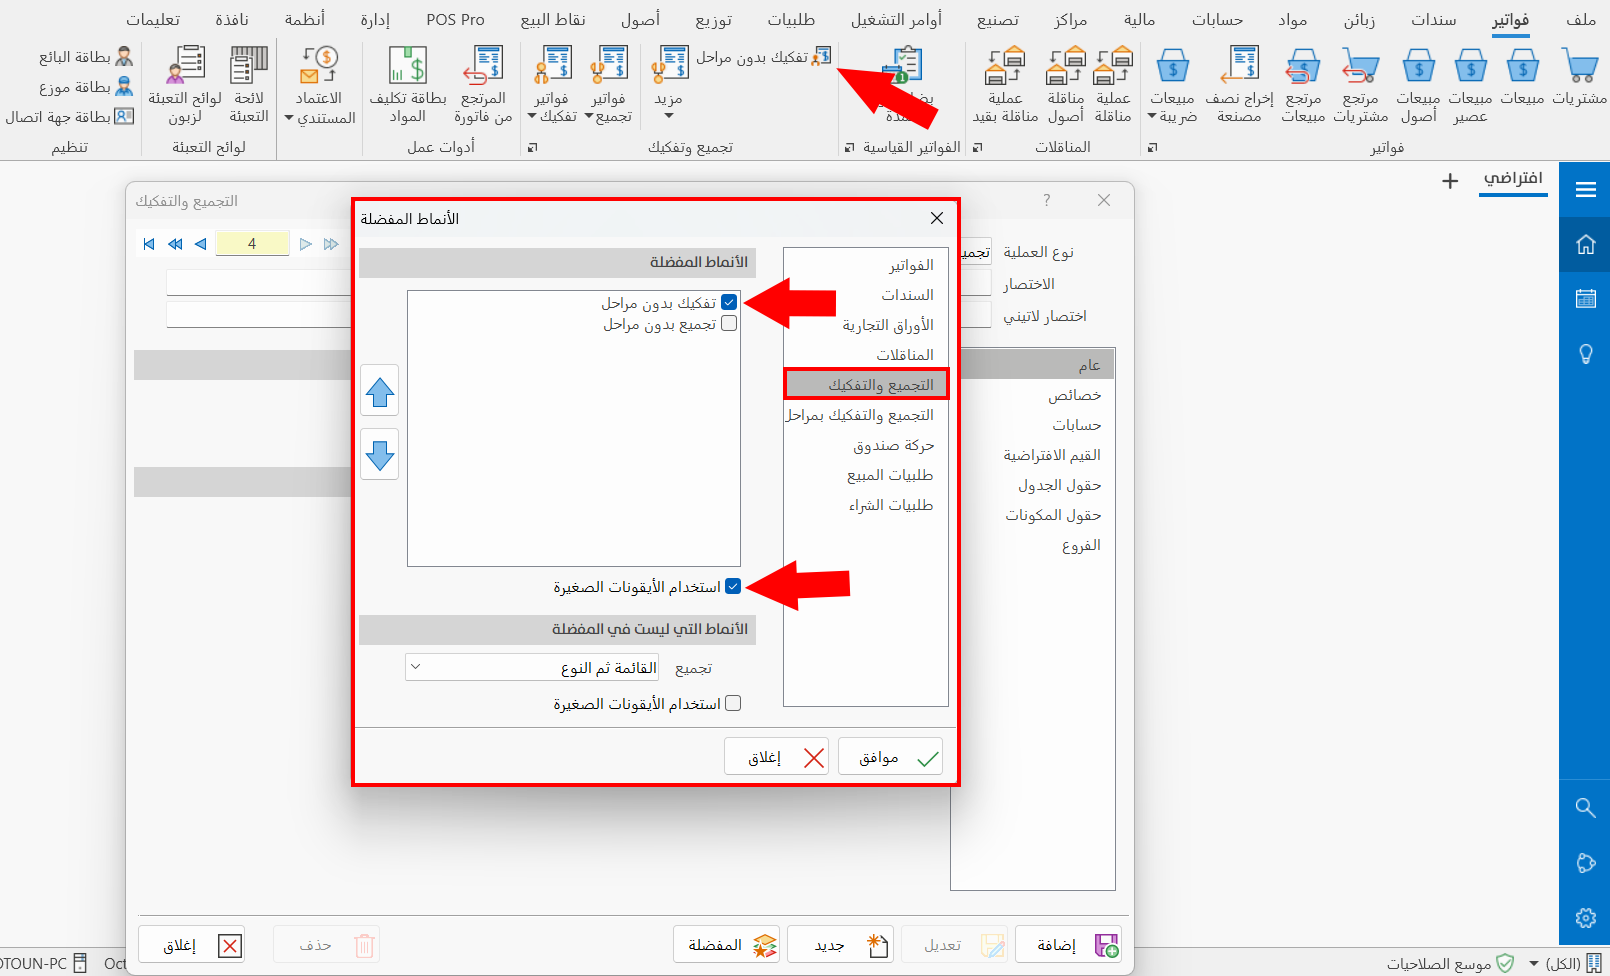Image resolution: width=1610 pixels, height=976 pixels.
Task: Open (الكل) status bar dropdown
Action: [x=1534, y=964]
